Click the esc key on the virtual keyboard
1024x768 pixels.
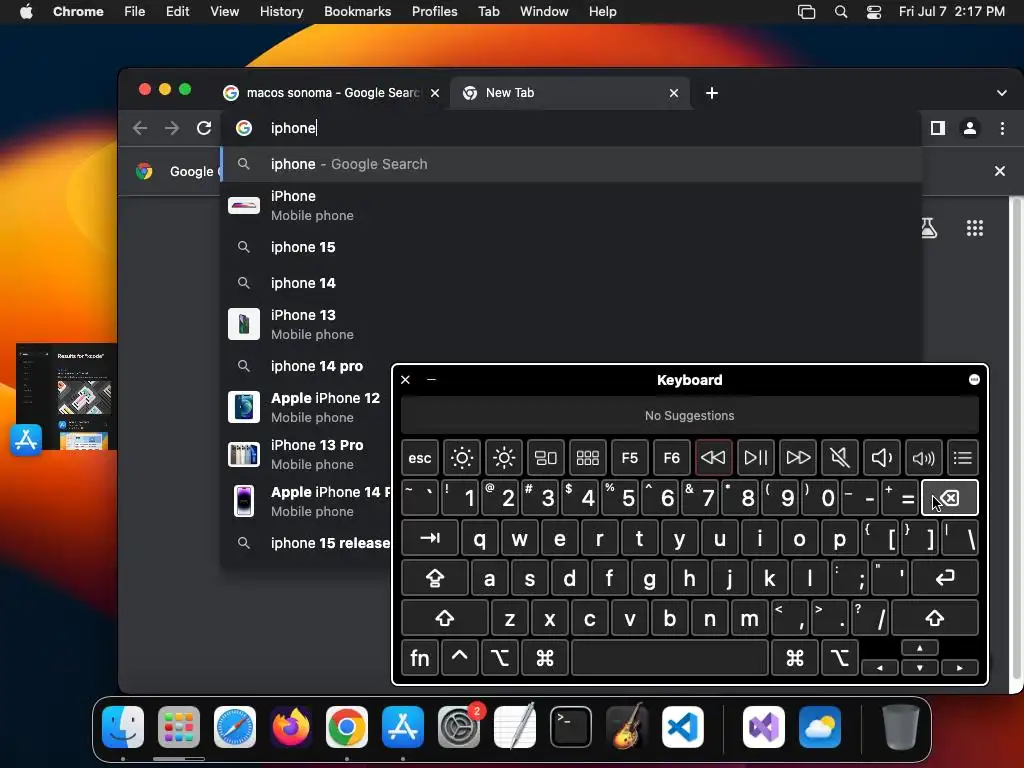point(419,458)
